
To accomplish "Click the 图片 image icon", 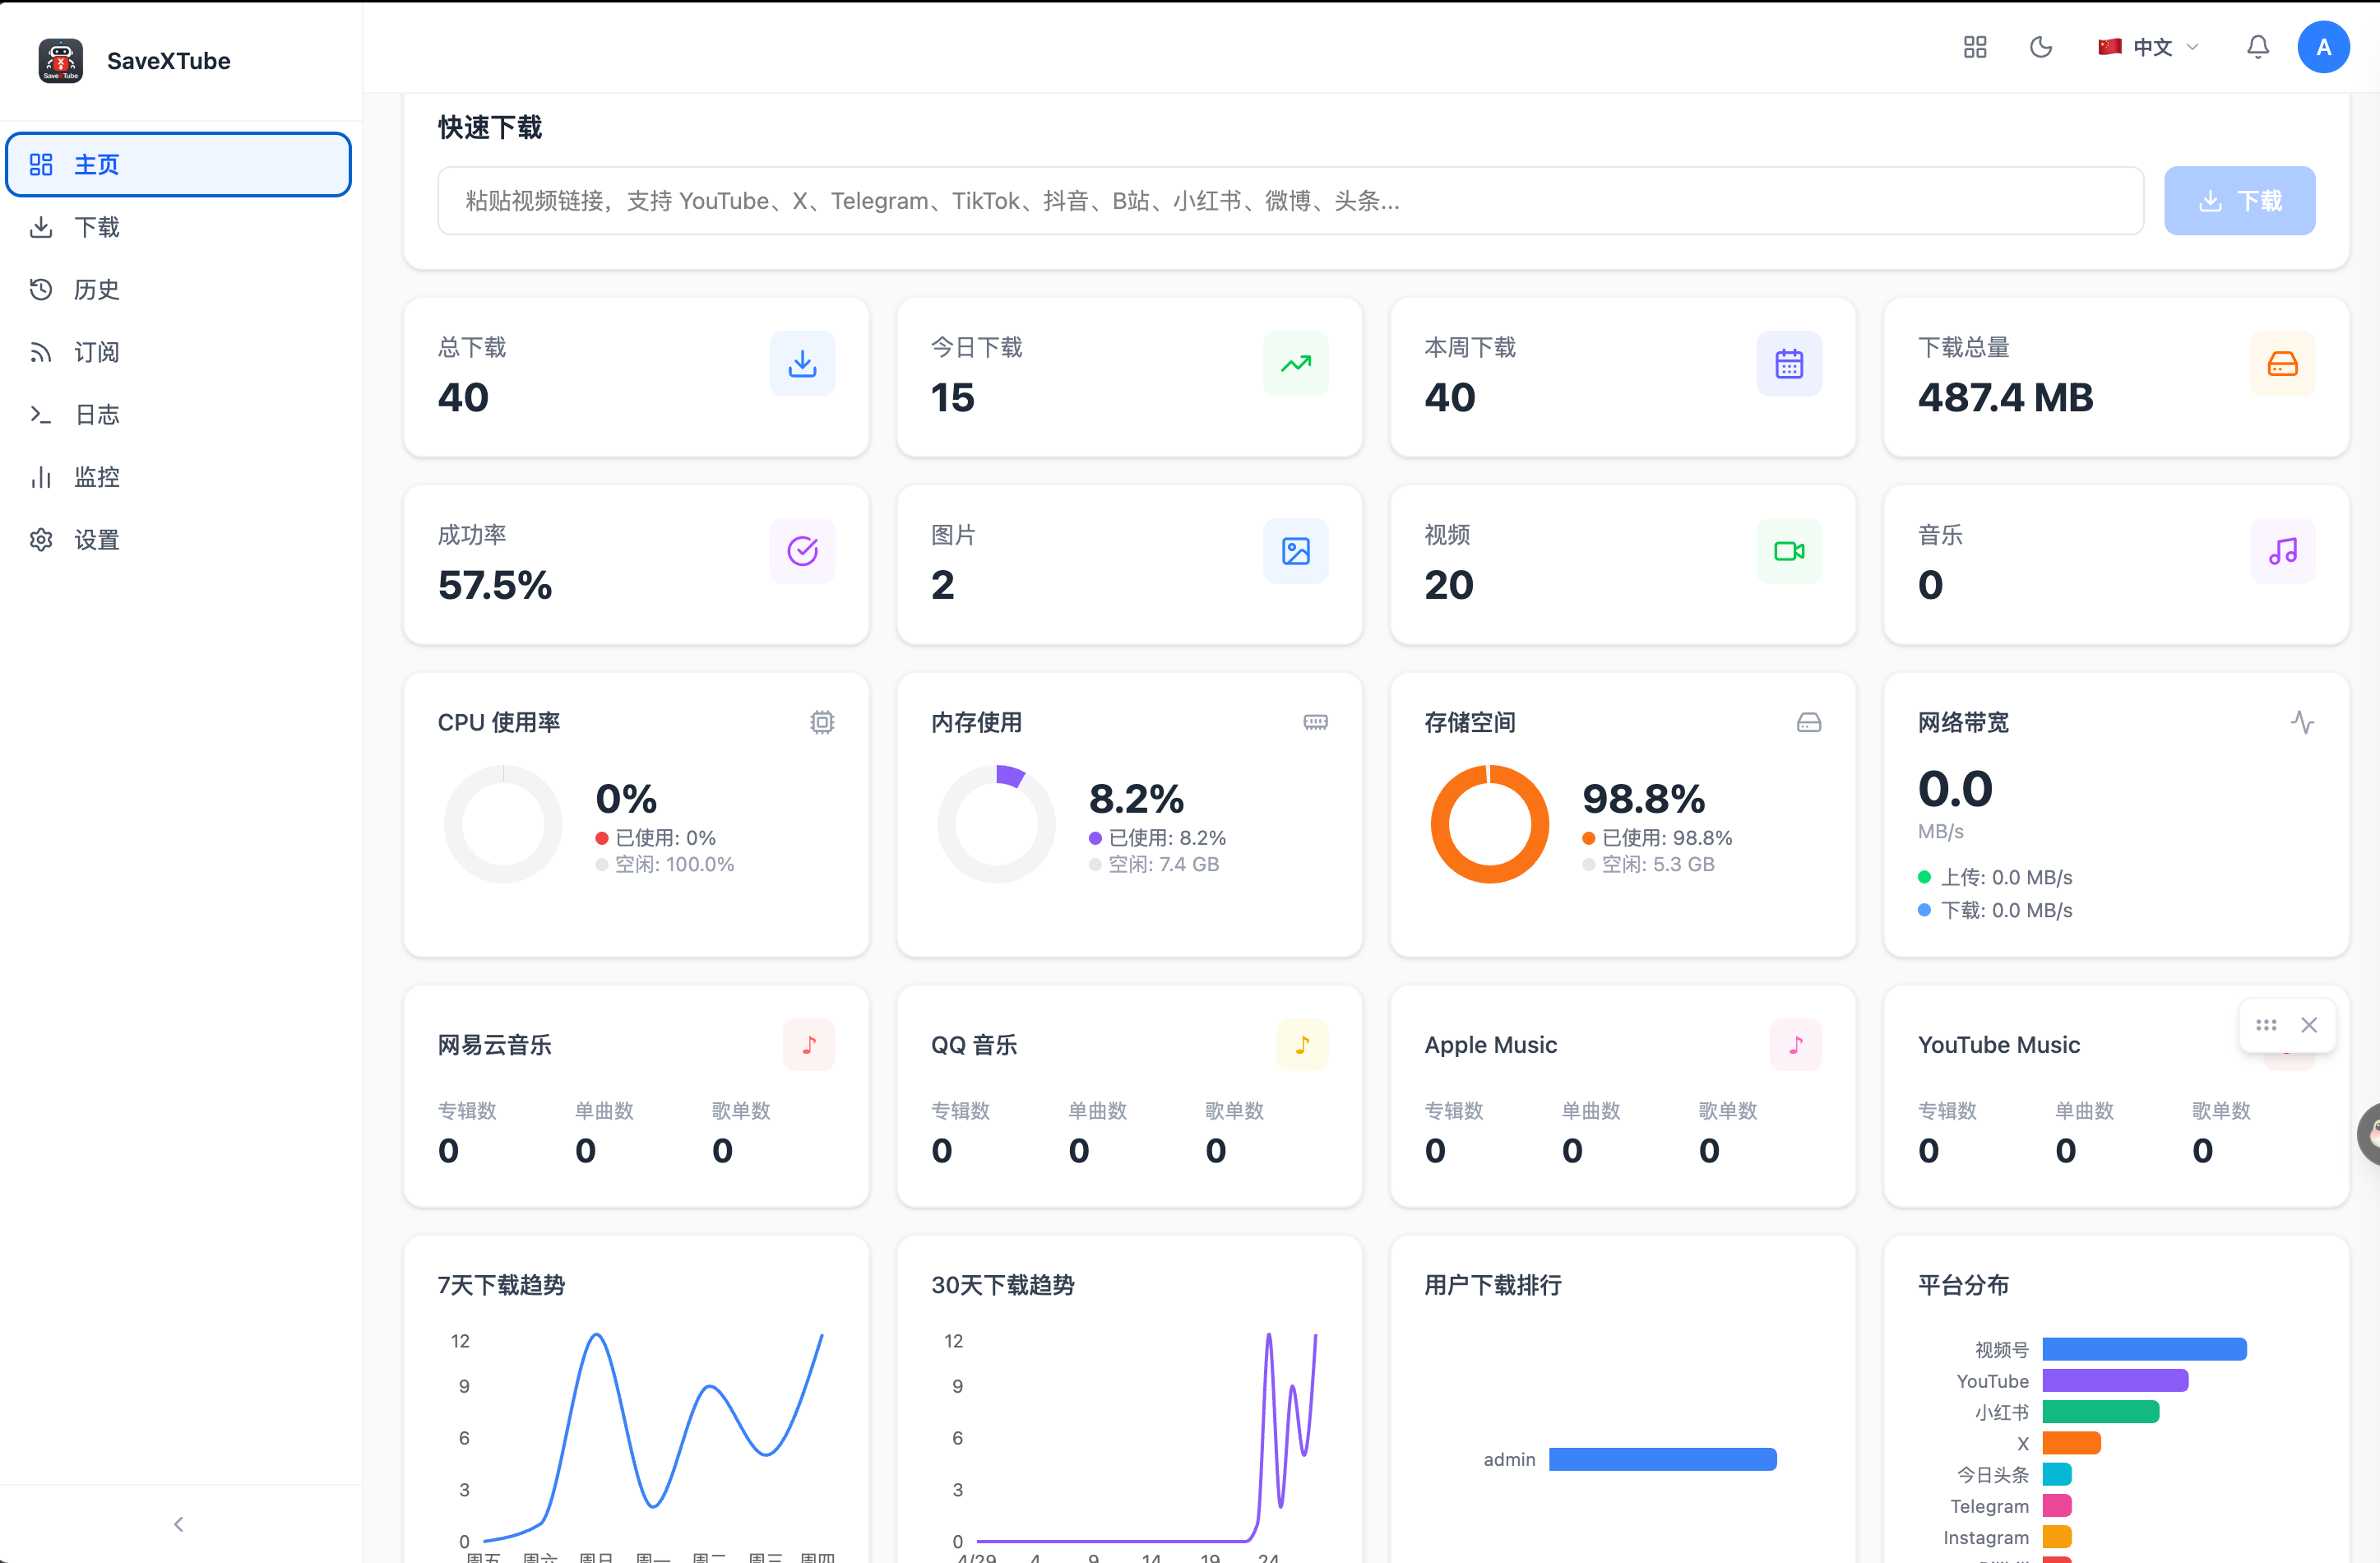I will pyautogui.click(x=1296, y=551).
